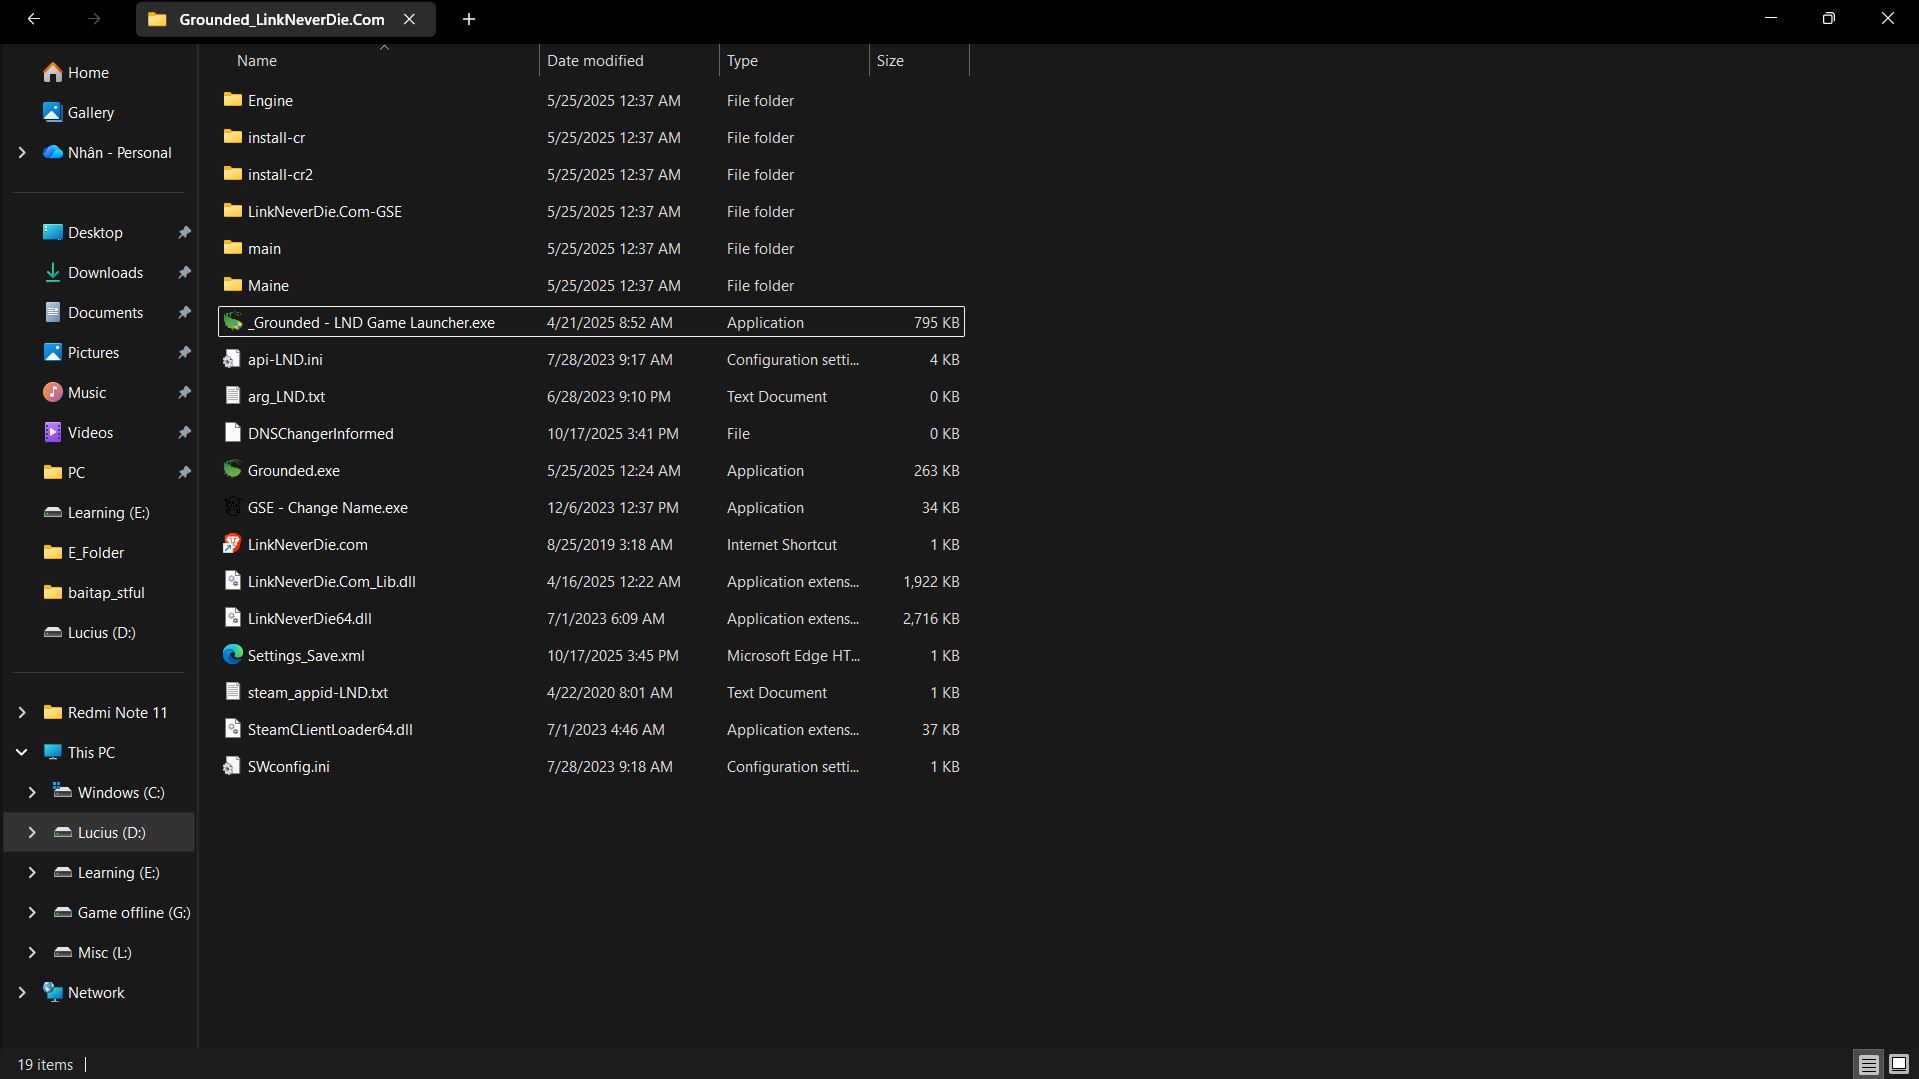Viewport: 1919px width, 1079px height.
Task: Go to Downloads in quick access
Action: pyautogui.click(x=105, y=273)
